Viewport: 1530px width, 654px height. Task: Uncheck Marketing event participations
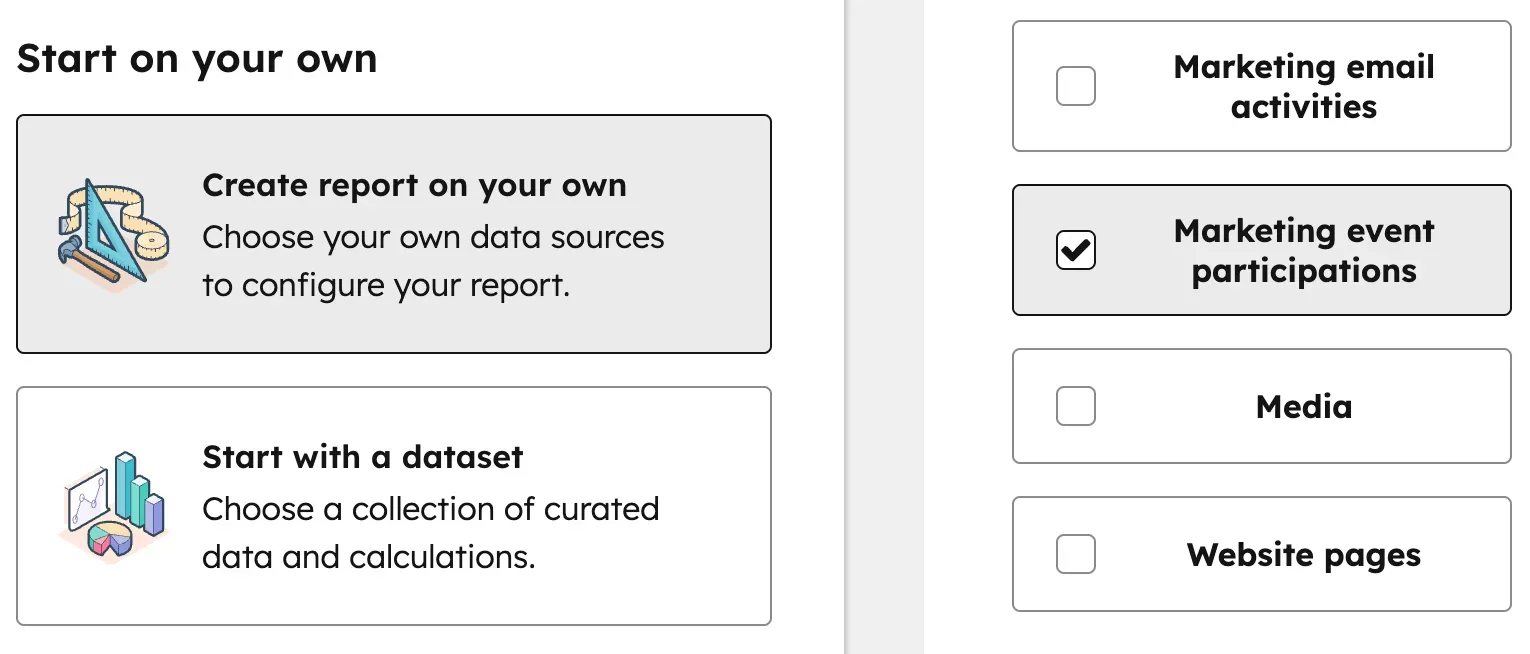(x=1075, y=250)
